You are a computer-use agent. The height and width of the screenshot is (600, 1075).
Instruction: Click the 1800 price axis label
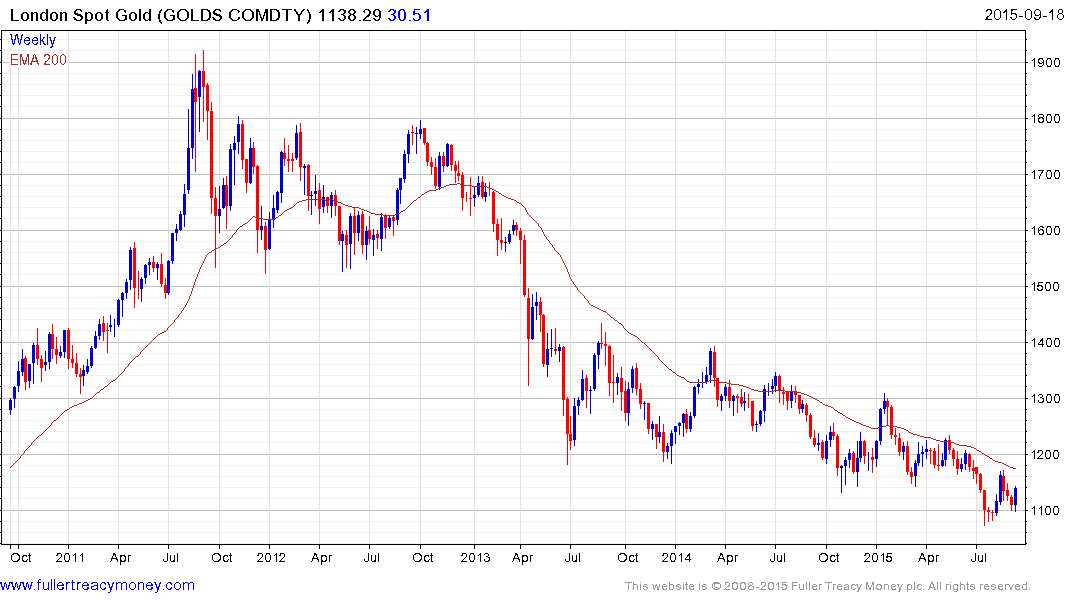pyautogui.click(x=1046, y=119)
